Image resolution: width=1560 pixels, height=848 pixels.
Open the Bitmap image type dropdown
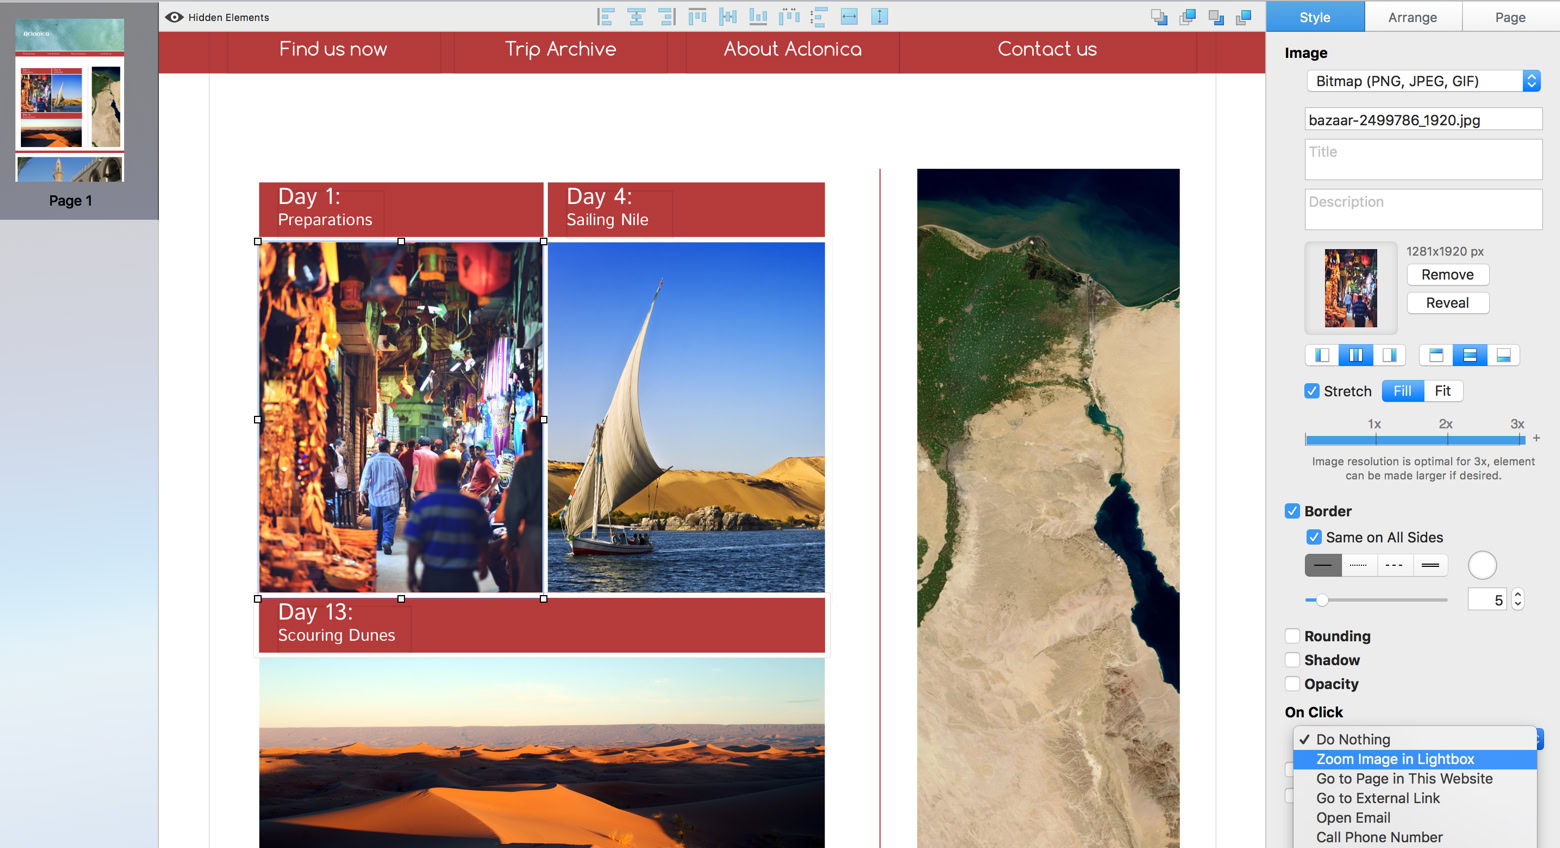point(1423,81)
